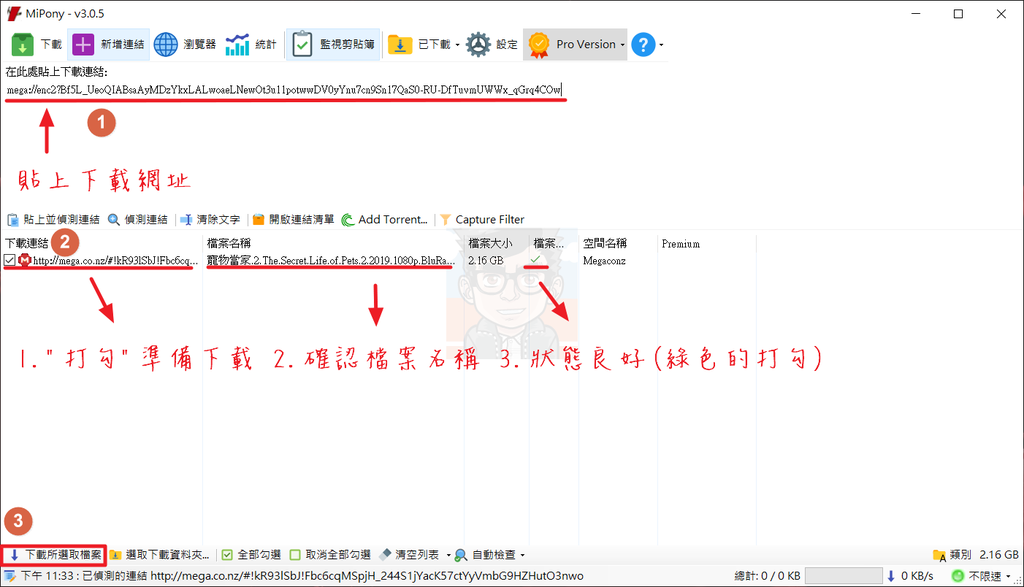The image size is (1024, 587).
Task: Maximize the MiPony window
Action: (958, 14)
